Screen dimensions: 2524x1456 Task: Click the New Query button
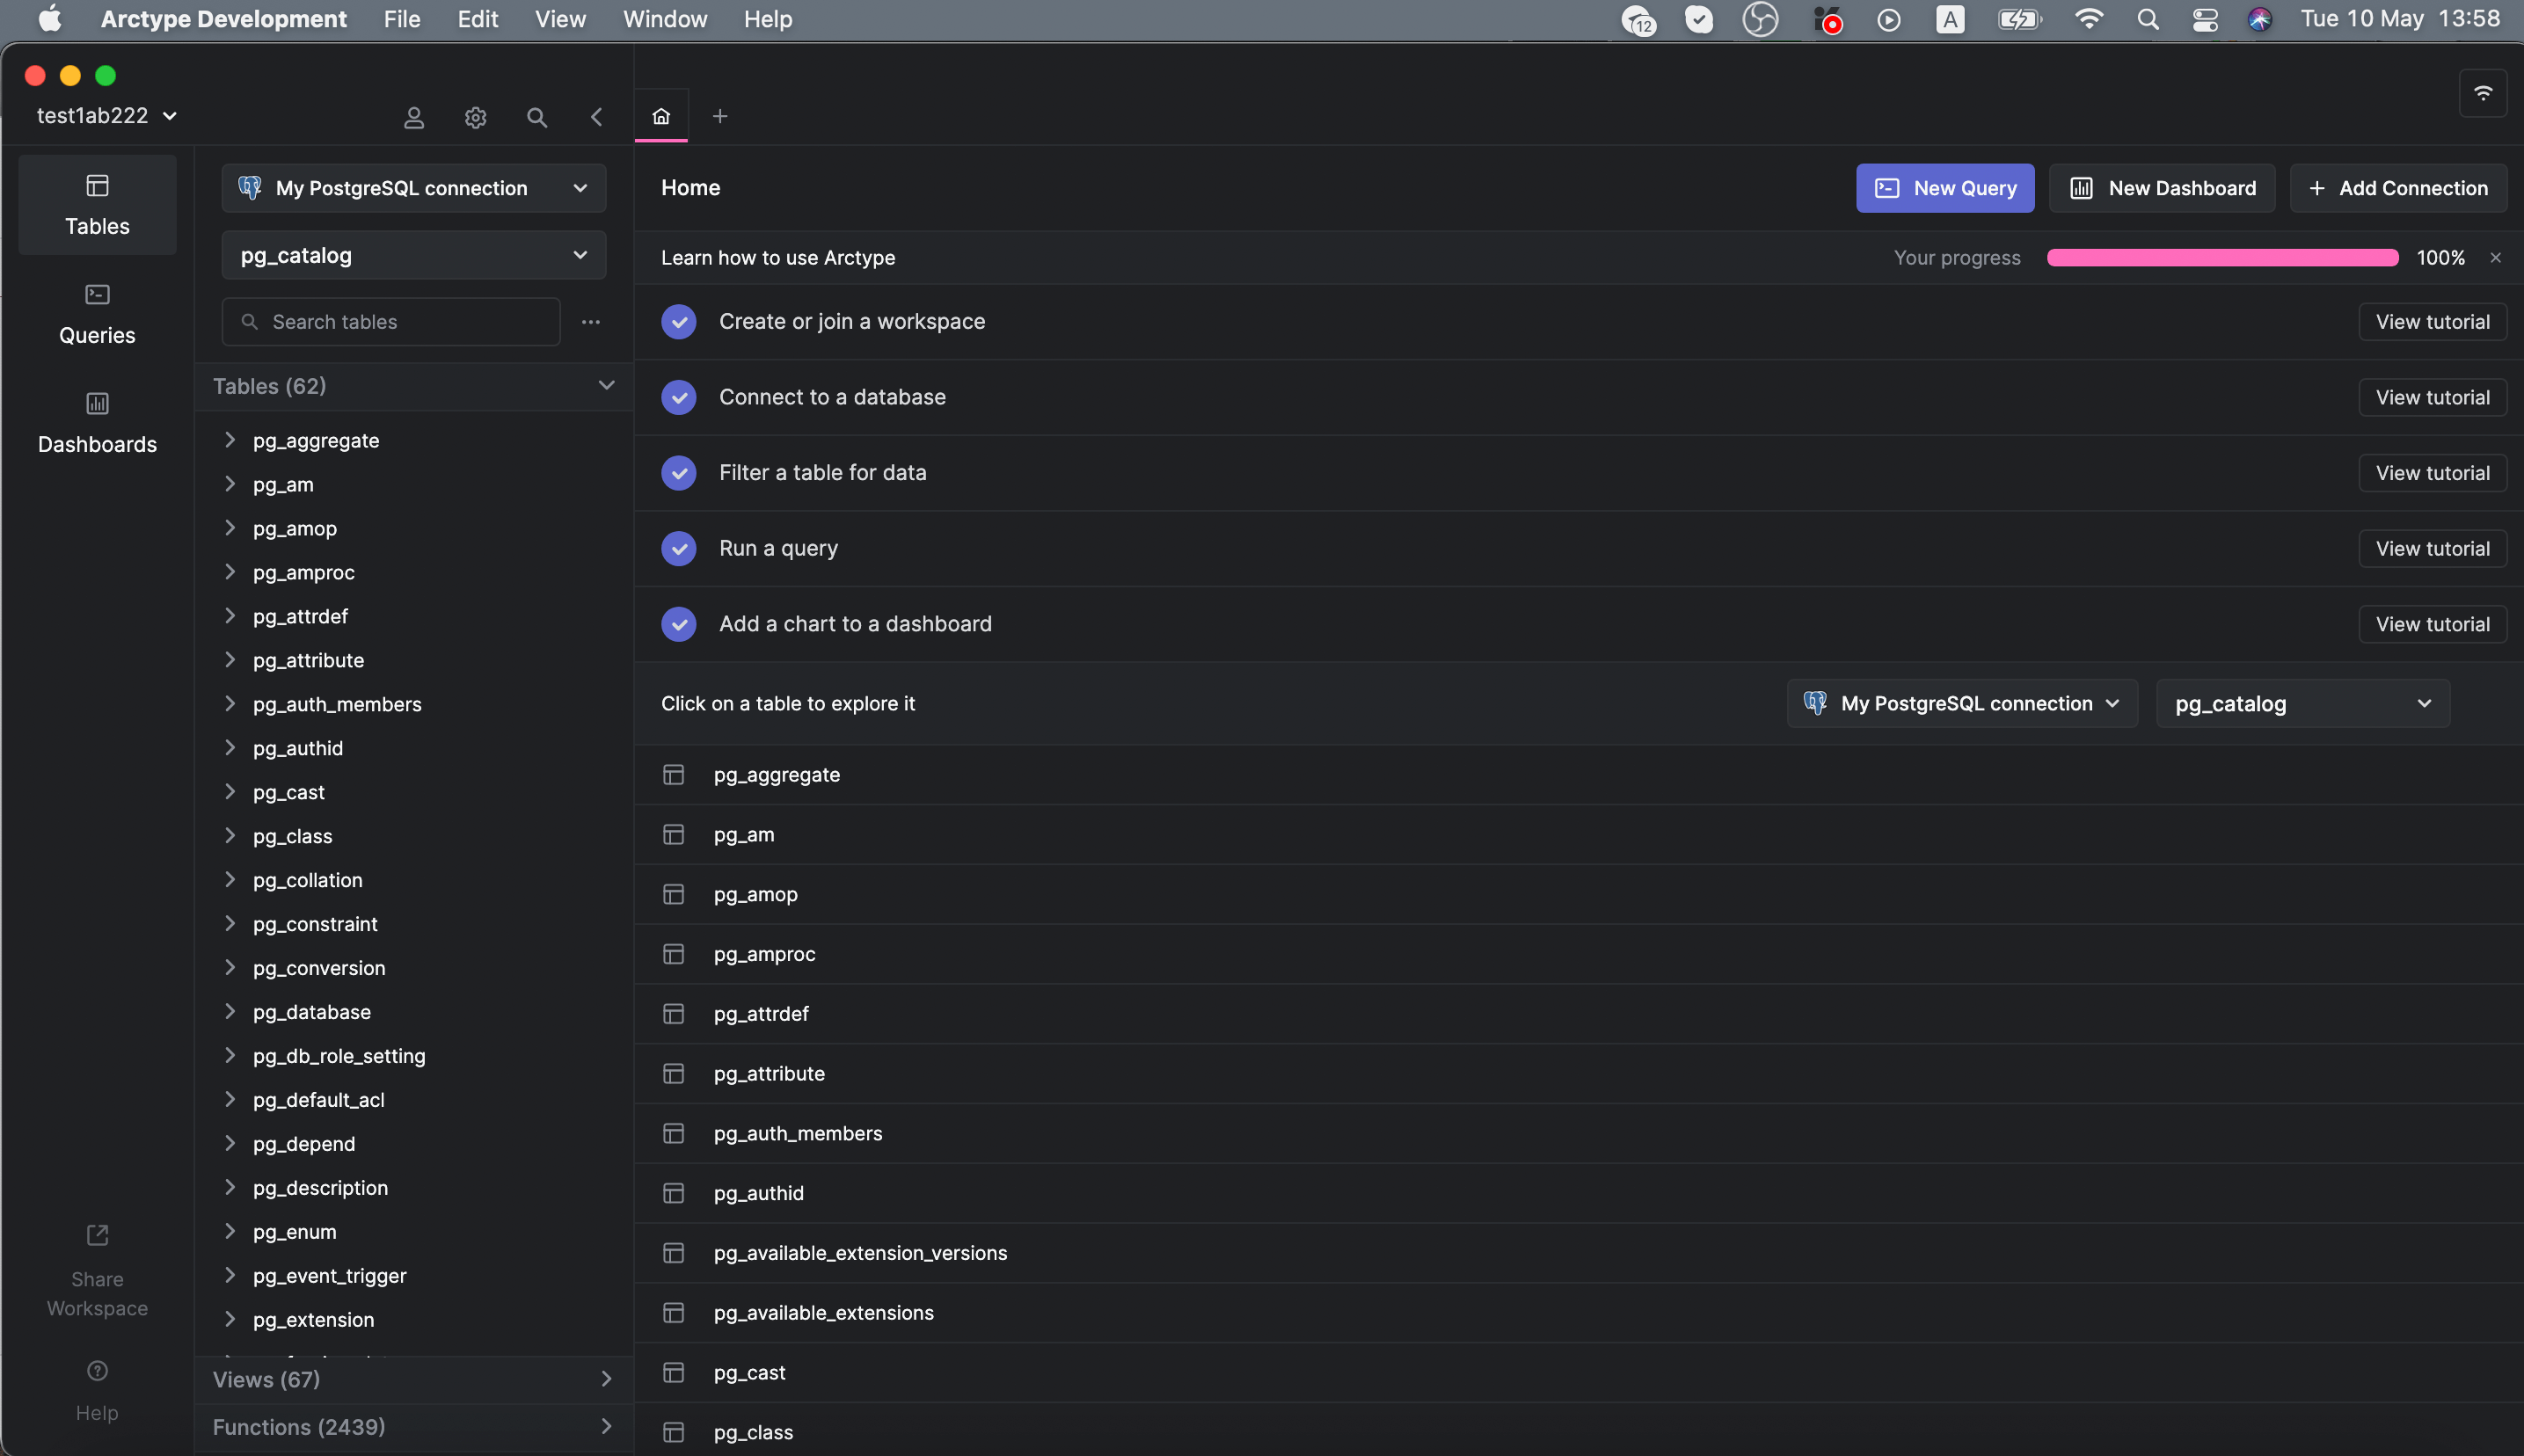(1945, 188)
